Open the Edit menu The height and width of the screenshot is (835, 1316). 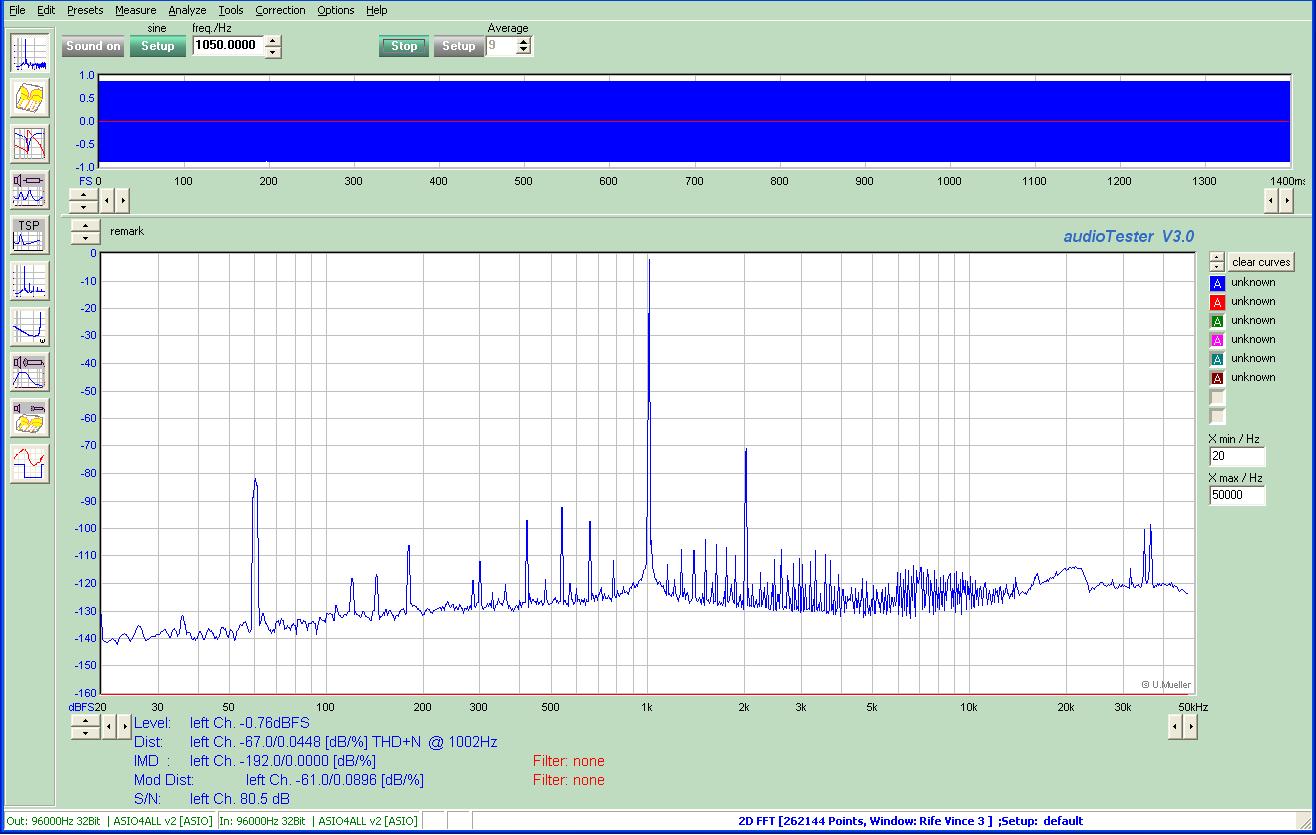point(46,10)
